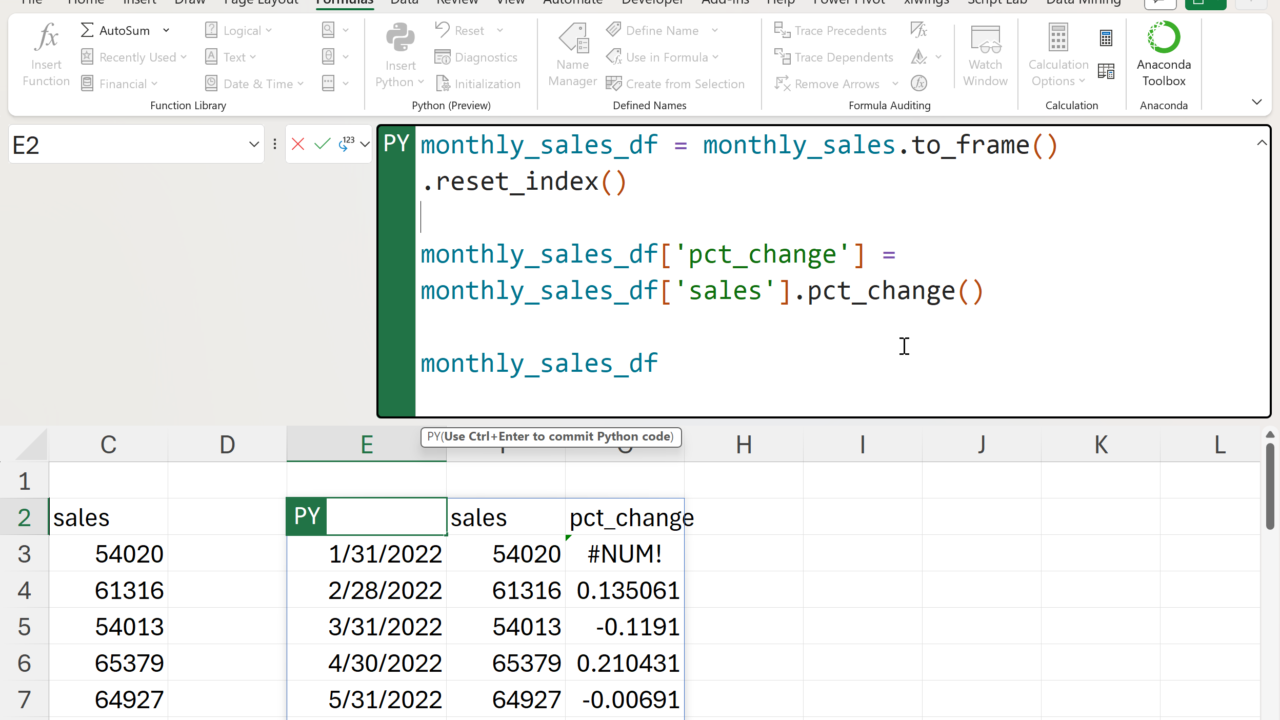Cancel the formula with the red X

coord(297,145)
